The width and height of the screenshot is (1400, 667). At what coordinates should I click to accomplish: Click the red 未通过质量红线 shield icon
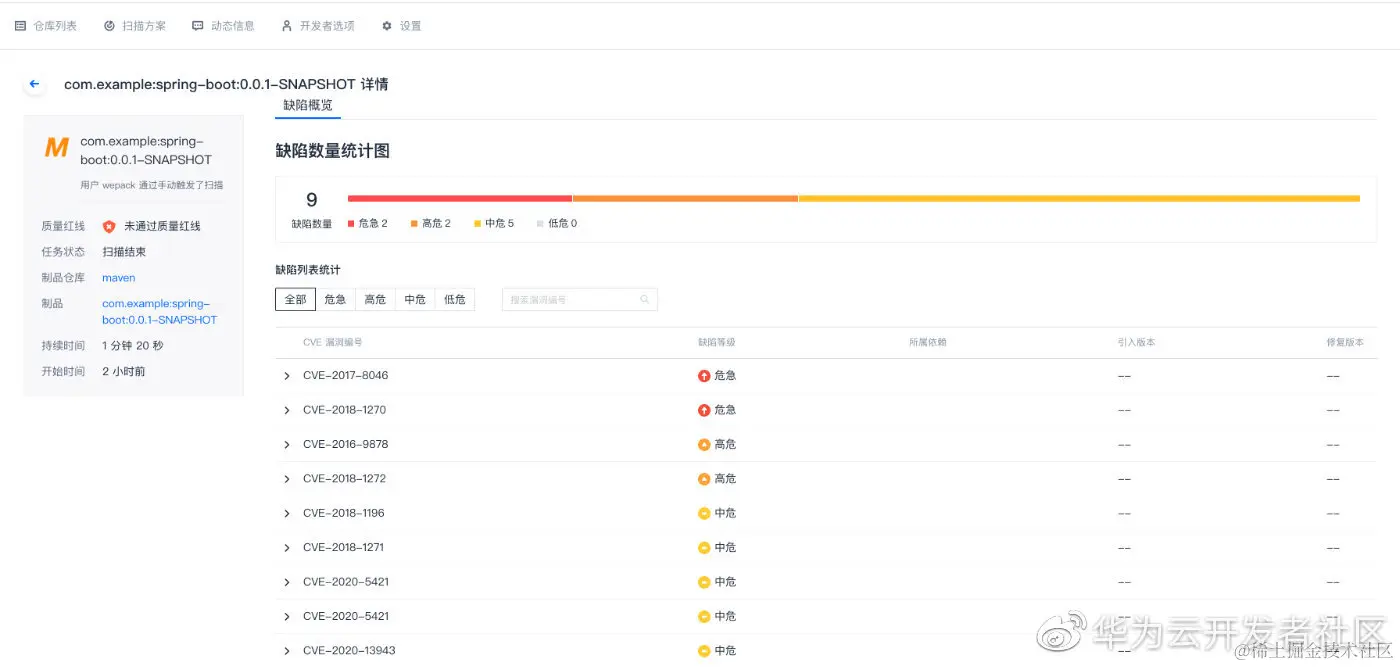point(108,225)
